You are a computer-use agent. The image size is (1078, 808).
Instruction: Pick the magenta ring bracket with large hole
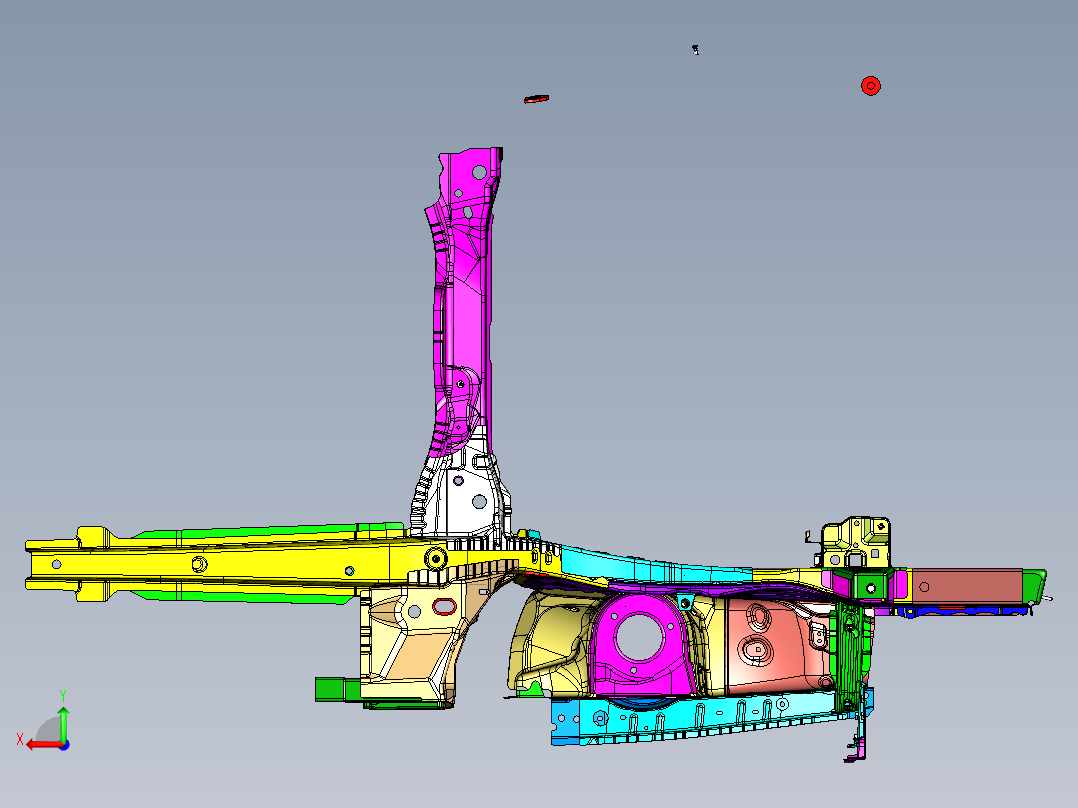click(x=639, y=645)
